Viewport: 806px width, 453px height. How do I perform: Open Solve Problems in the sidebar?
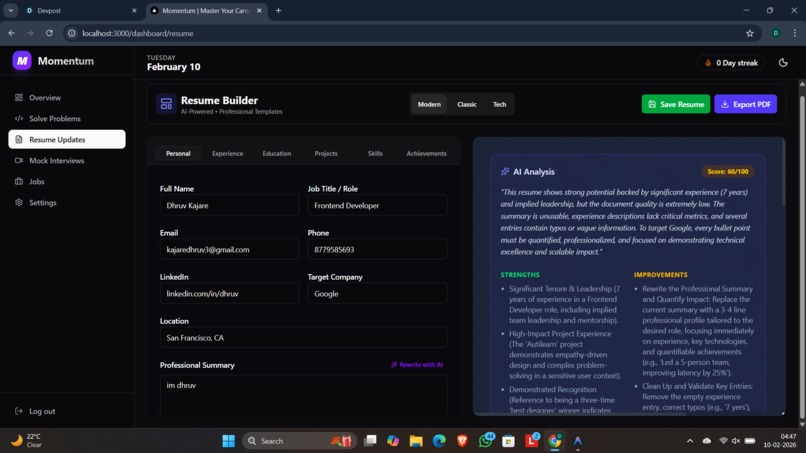[x=67, y=119]
